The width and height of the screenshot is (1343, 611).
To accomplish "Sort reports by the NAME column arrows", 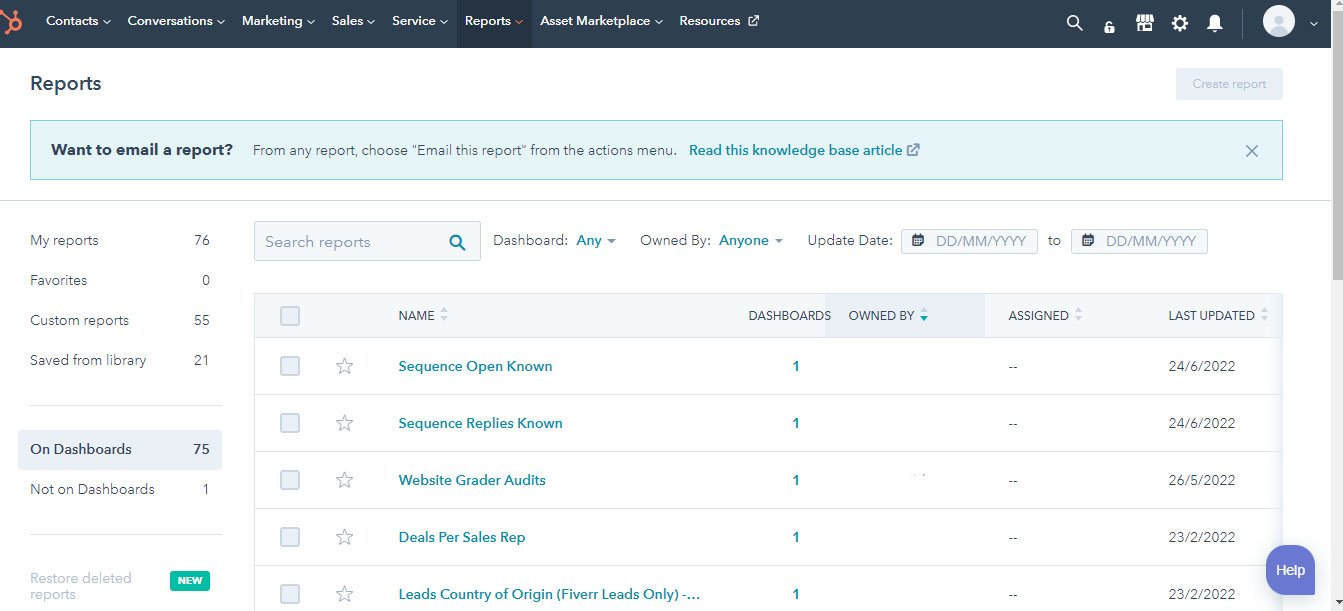I will [x=444, y=314].
